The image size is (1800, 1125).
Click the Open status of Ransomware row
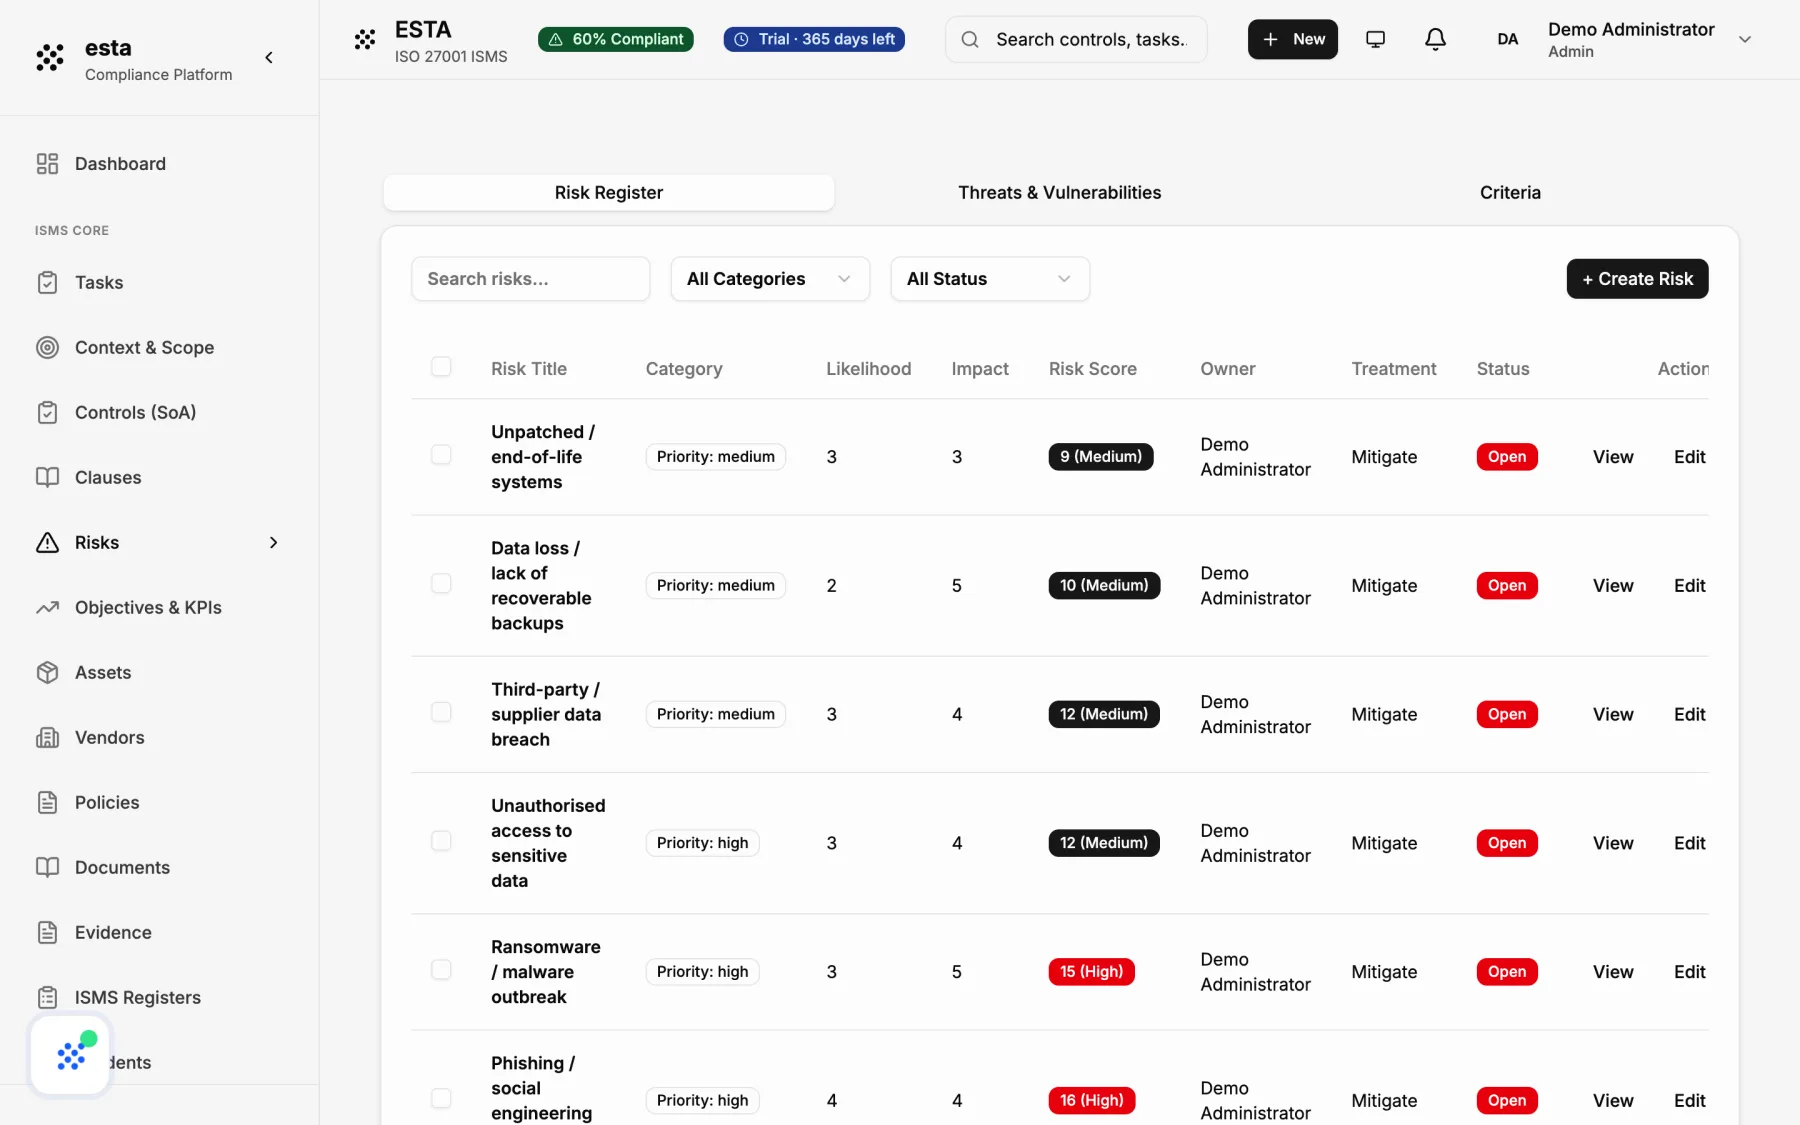[1507, 972]
